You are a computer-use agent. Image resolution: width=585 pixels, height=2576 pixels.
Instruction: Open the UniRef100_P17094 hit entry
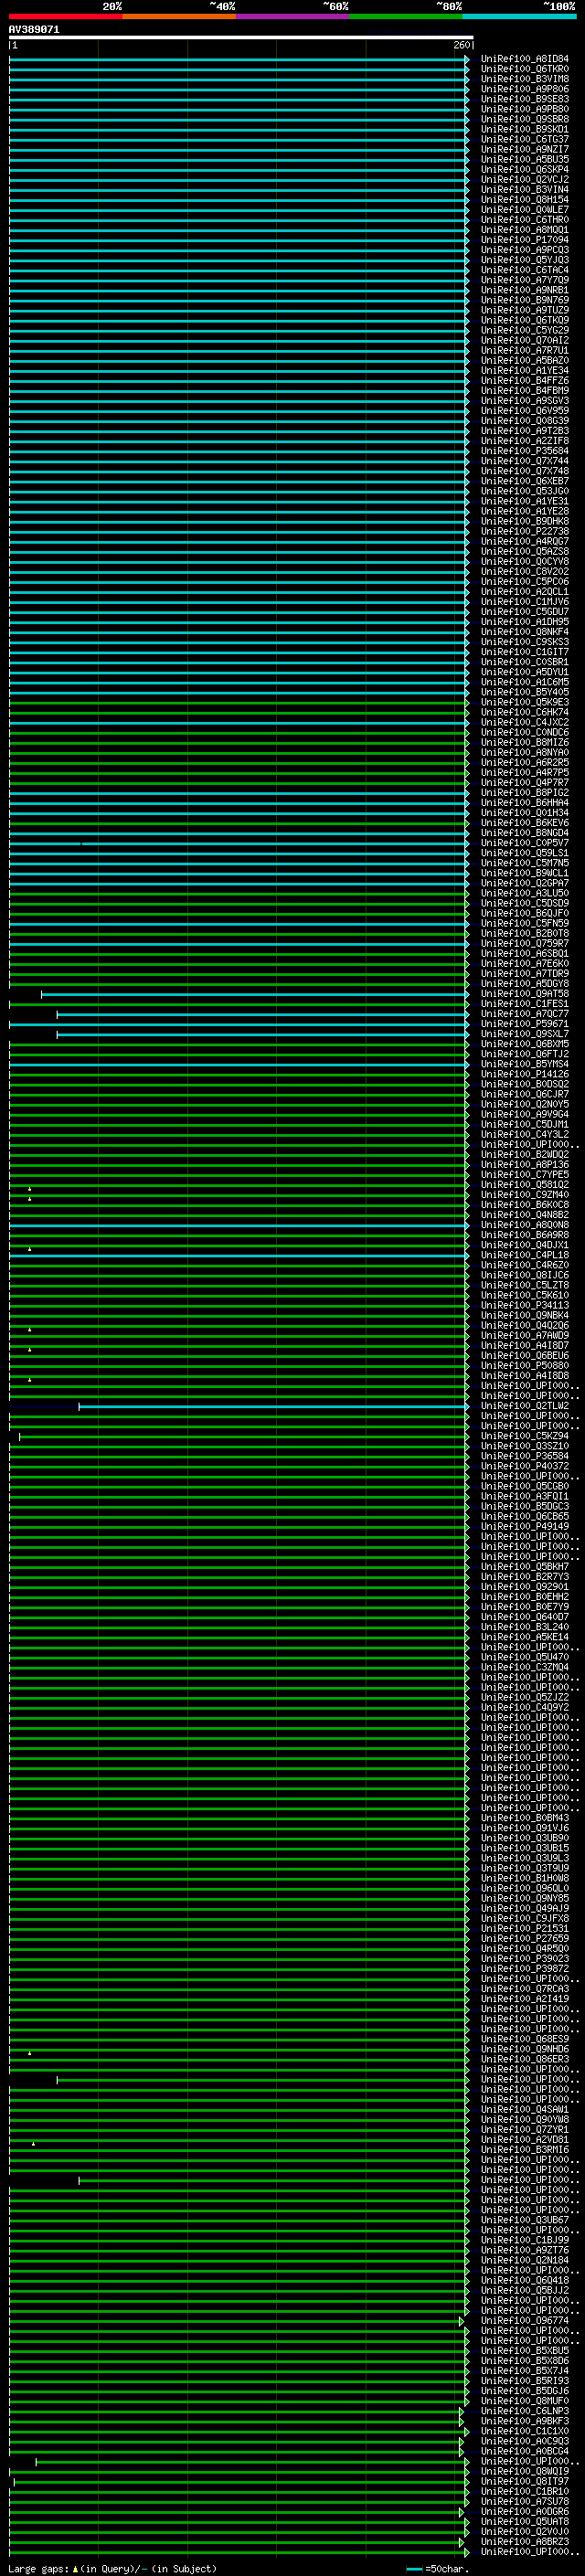524,240
